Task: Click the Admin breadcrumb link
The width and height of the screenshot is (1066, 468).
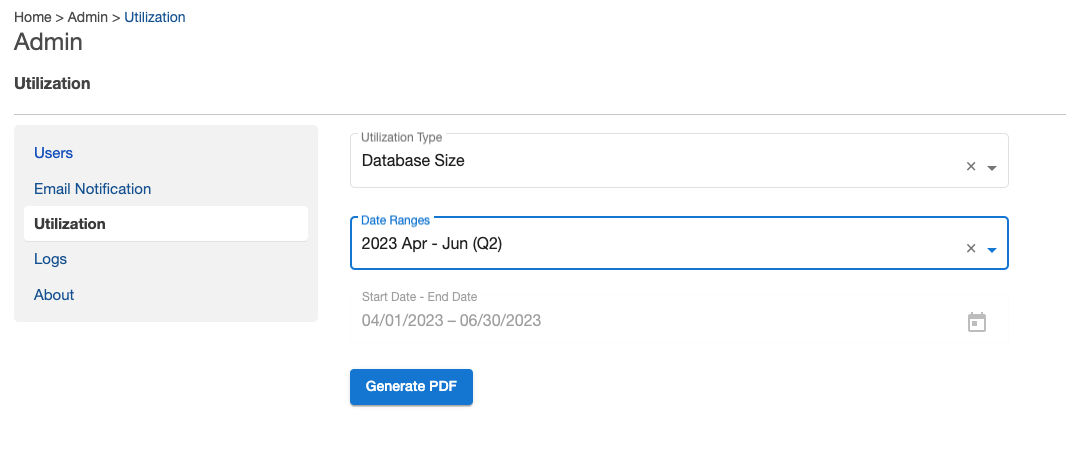Action: (x=88, y=17)
